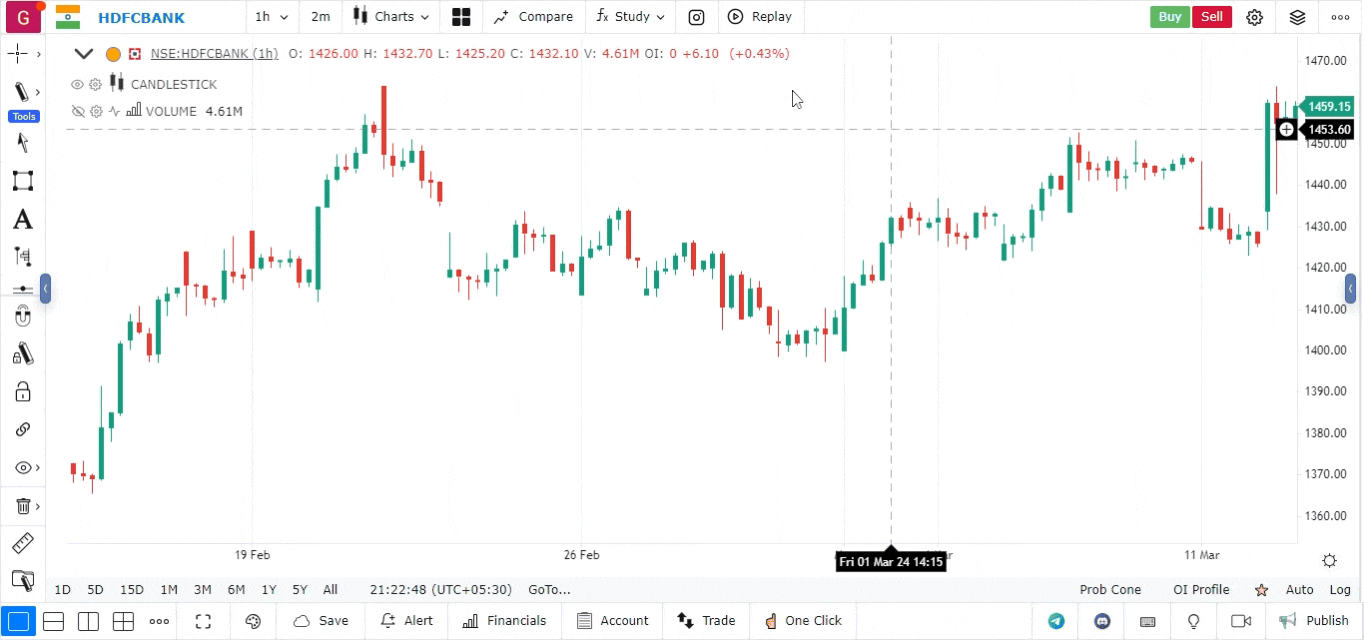Open the ruler measurement tool
Screen dimensions: 1364x640
pyautogui.click(x=22, y=544)
